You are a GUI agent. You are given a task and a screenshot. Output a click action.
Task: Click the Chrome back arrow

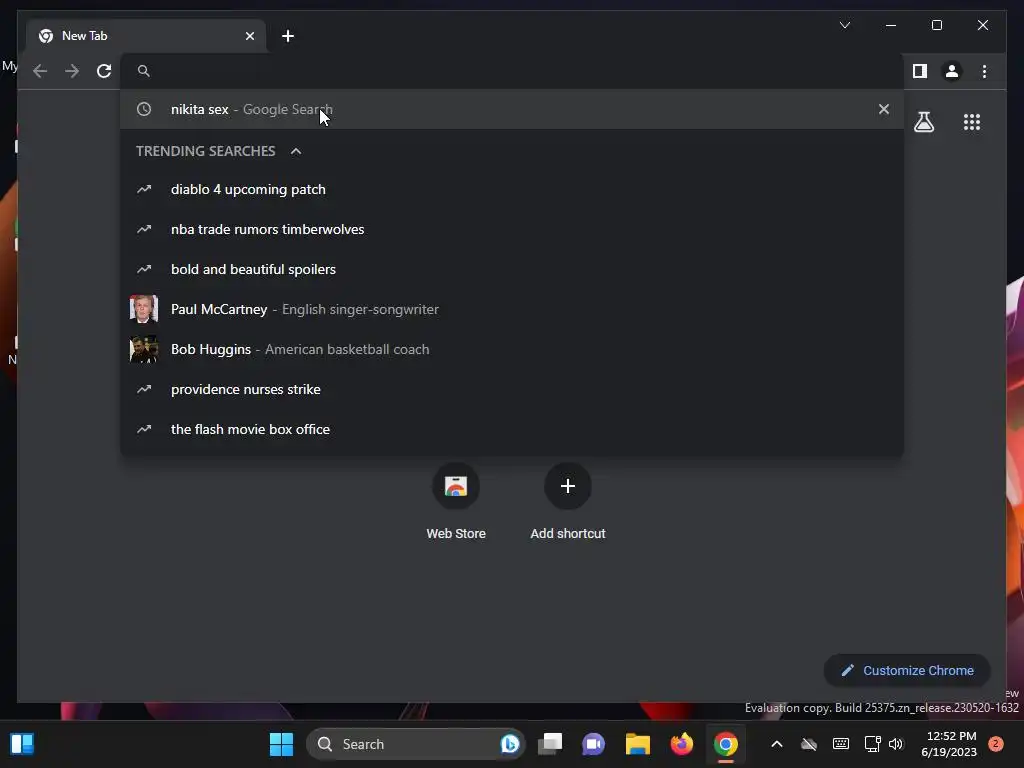click(x=40, y=71)
